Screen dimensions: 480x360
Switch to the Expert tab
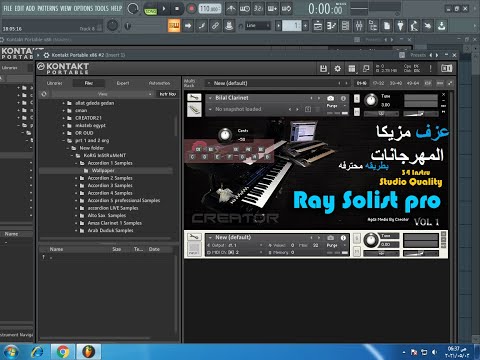coord(123,83)
